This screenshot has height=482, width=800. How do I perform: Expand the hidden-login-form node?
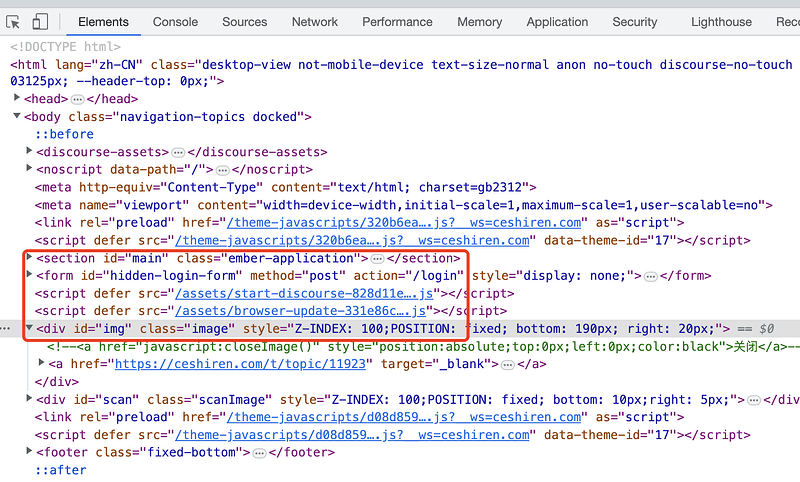[29, 274]
